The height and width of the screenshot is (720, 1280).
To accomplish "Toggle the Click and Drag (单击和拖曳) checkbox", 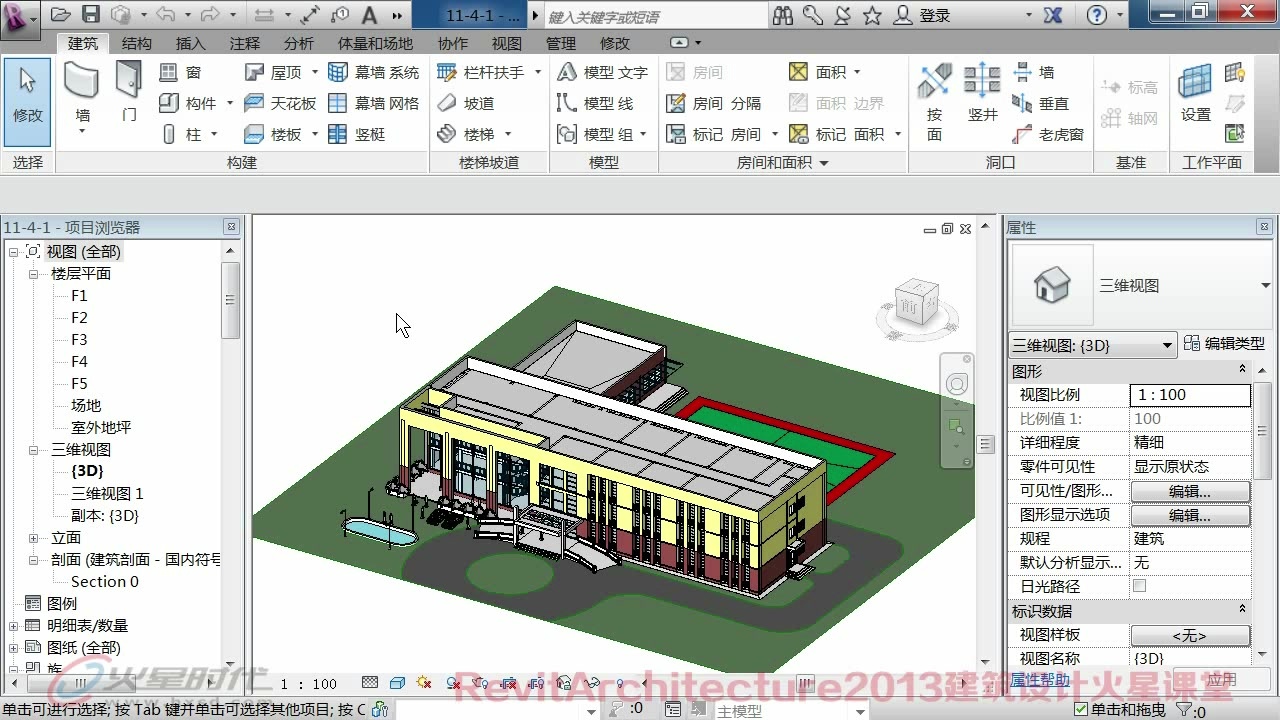I will pos(1081,709).
